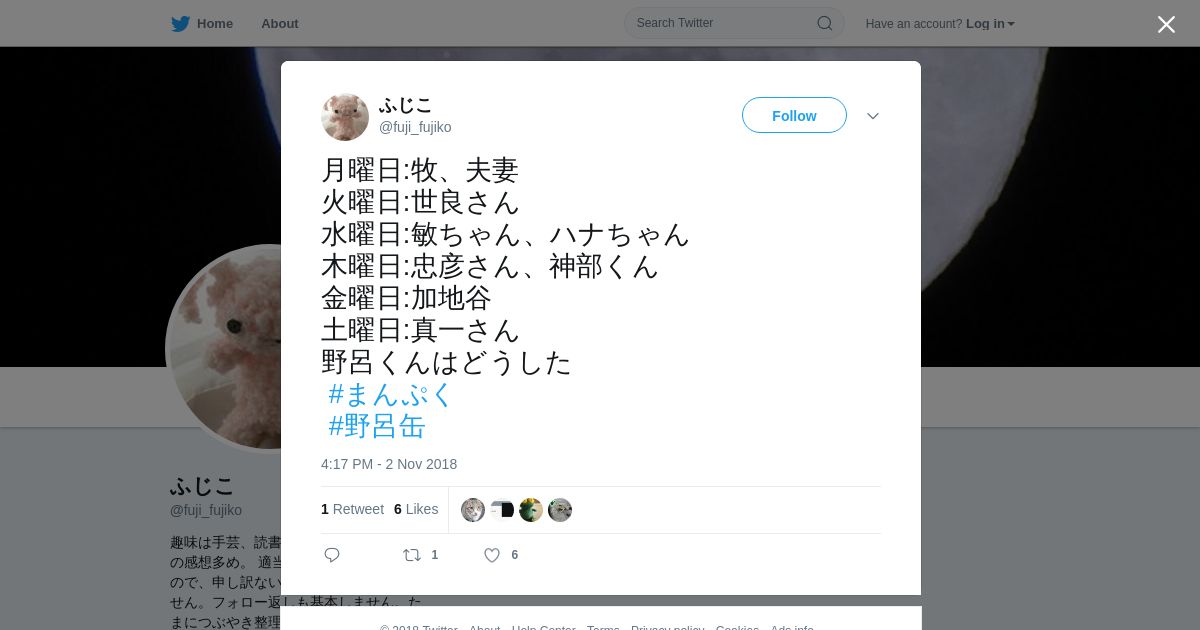View the 6 Likes list

click(416, 509)
